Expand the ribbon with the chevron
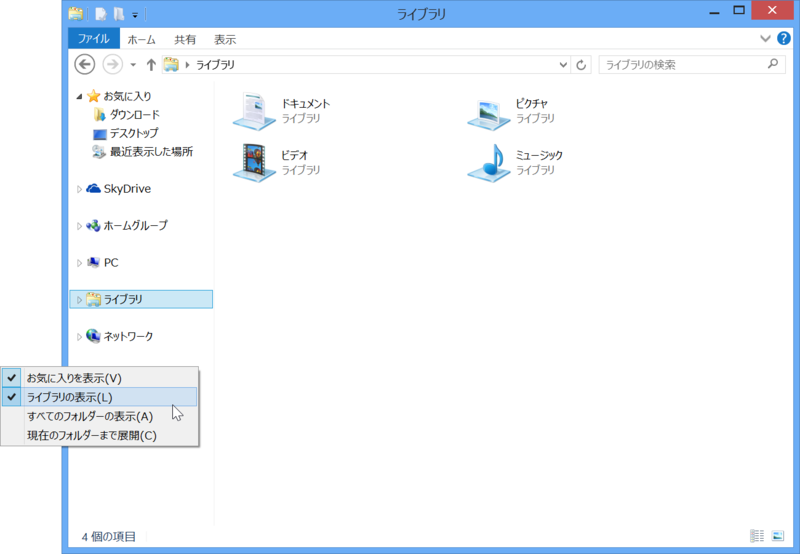This screenshot has width=800, height=554. 765,38
